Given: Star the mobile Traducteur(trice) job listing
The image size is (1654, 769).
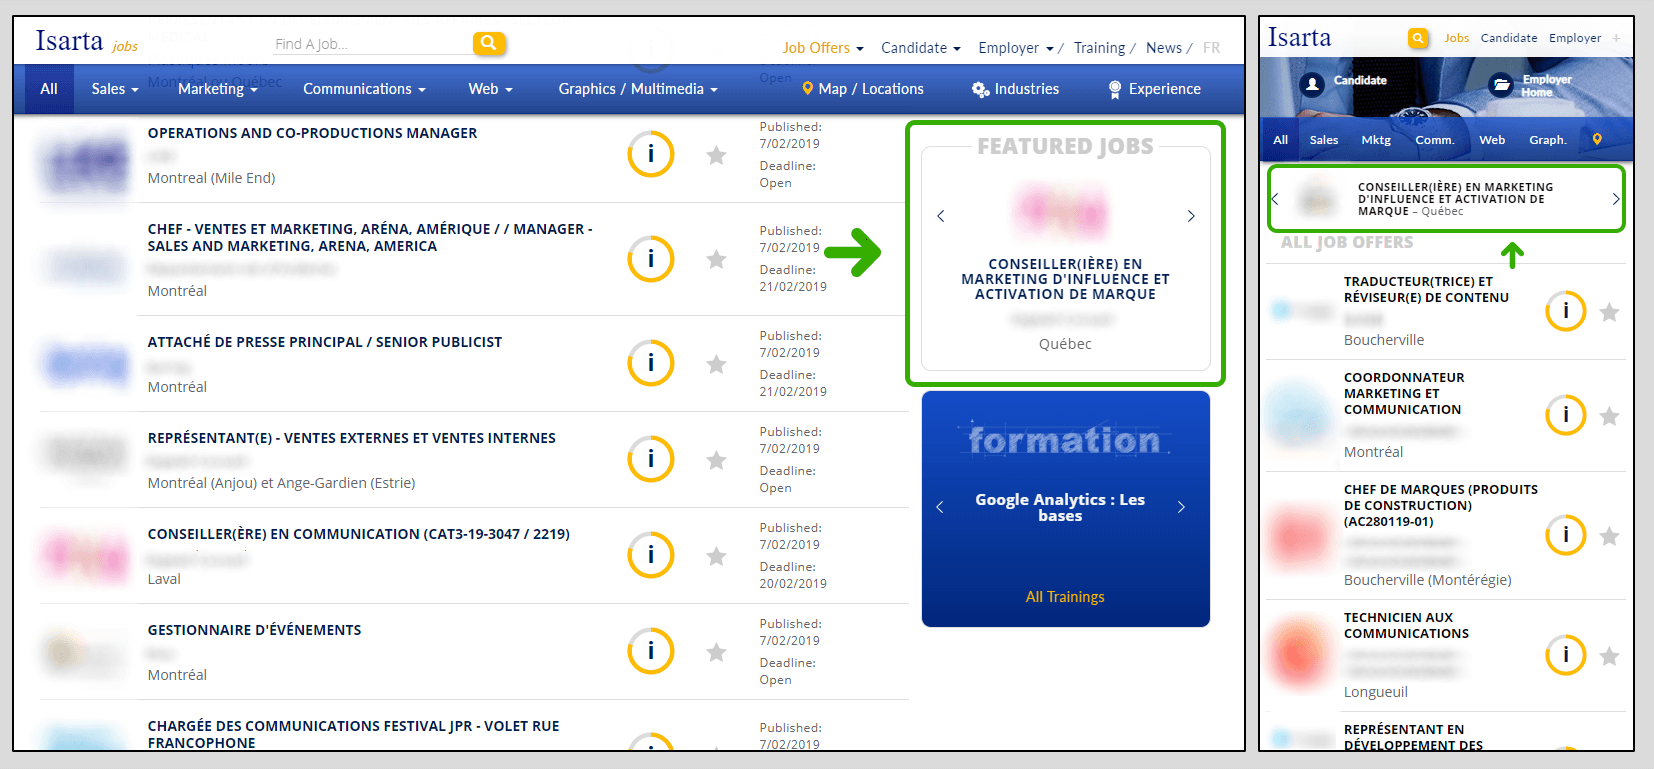Looking at the screenshot, I should point(1609,313).
